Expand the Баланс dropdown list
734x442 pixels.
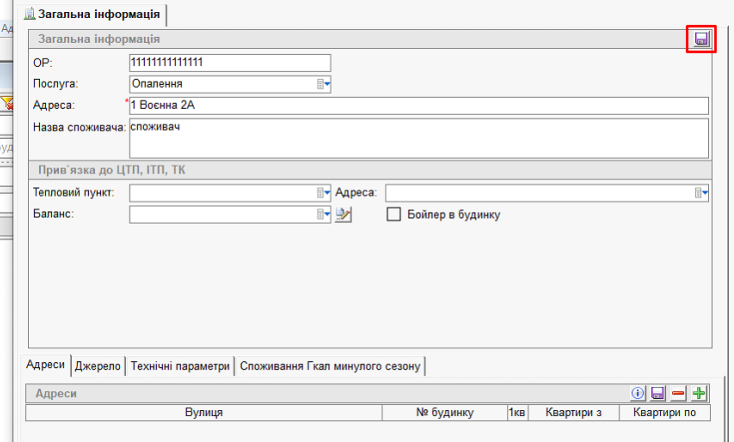[x=324, y=214]
